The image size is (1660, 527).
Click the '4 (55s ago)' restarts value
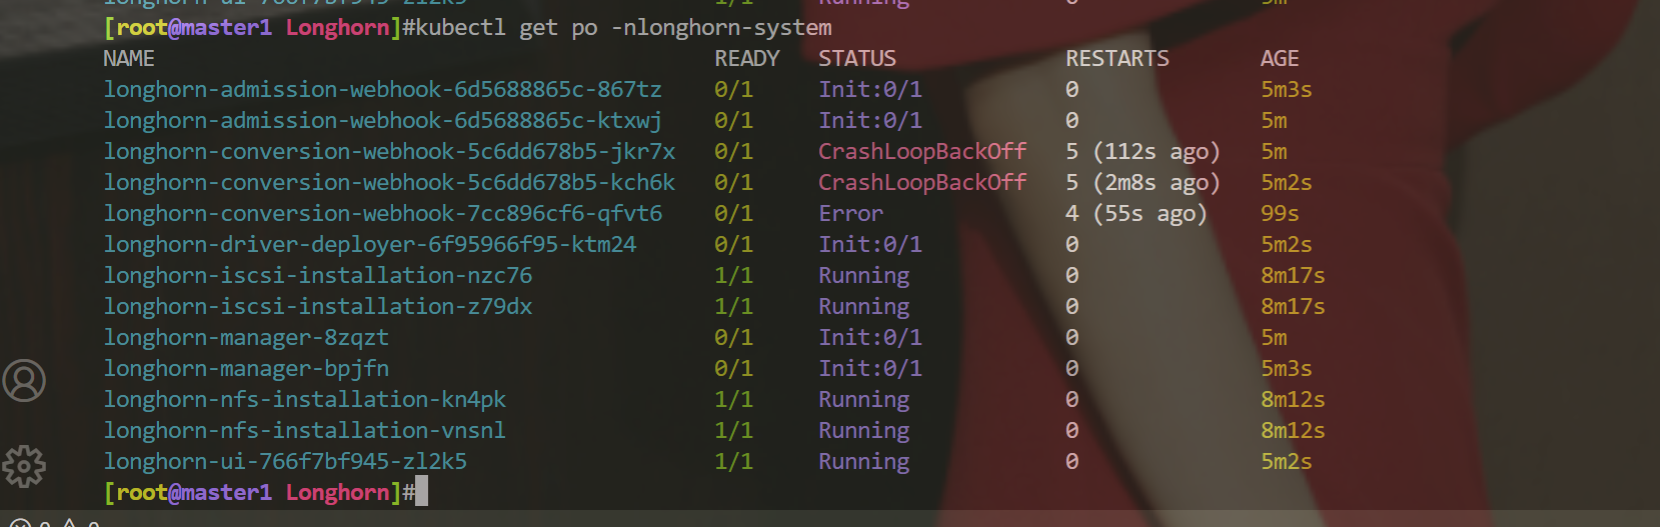point(1136,214)
